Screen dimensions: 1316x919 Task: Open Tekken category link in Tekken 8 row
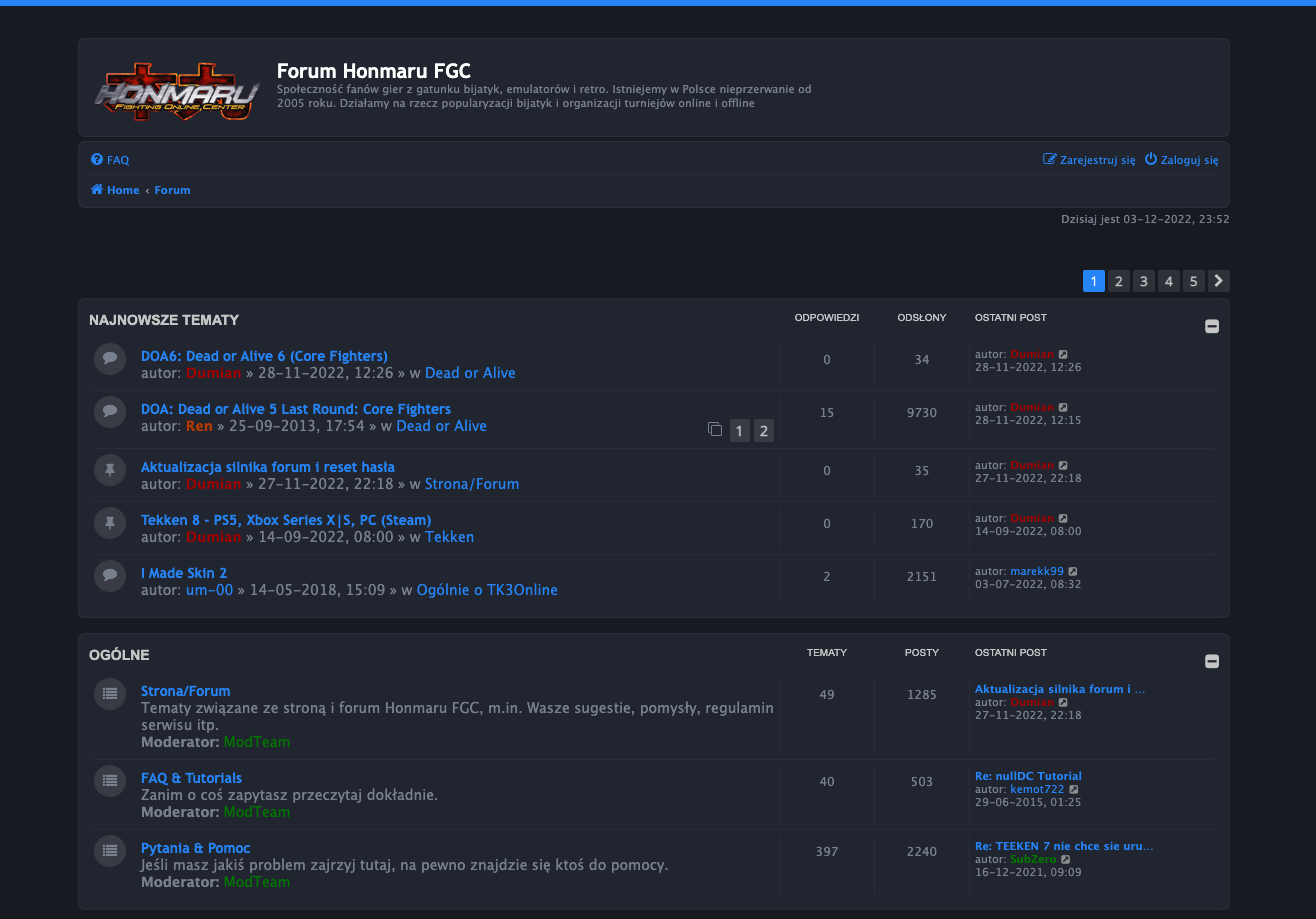tap(450, 537)
